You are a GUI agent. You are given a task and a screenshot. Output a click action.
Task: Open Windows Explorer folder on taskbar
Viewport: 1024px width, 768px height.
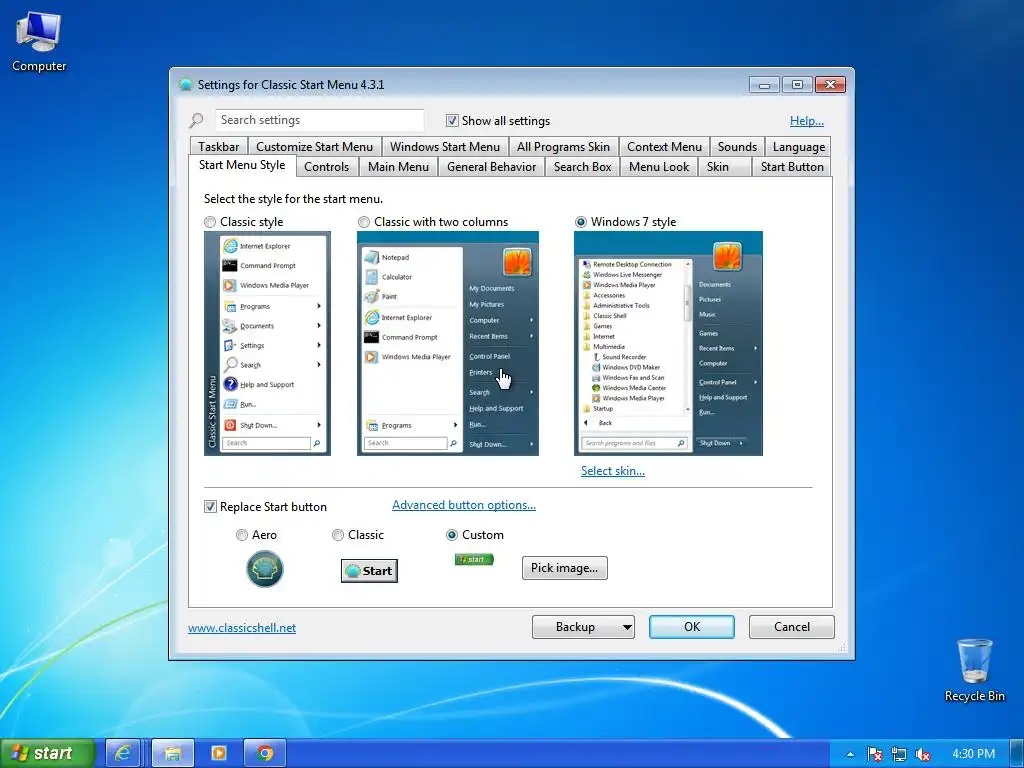coord(172,753)
